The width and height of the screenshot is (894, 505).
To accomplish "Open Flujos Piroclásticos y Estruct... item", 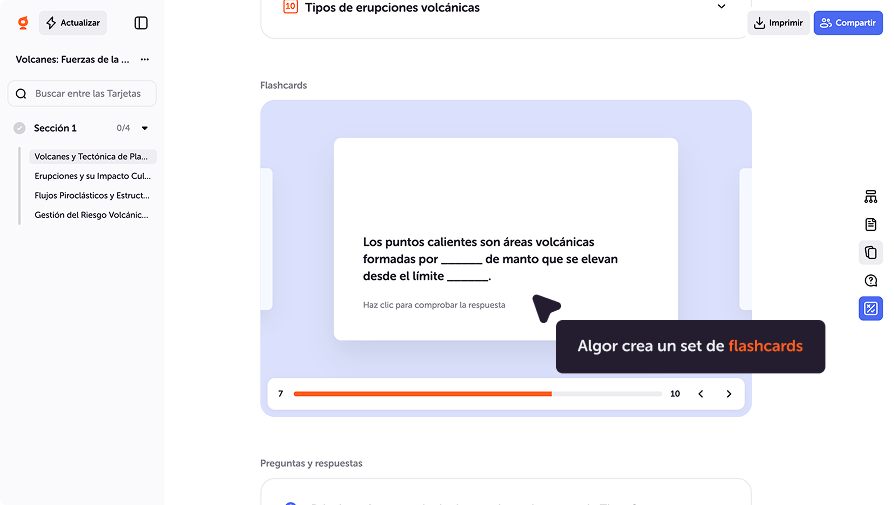I will coord(92,195).
